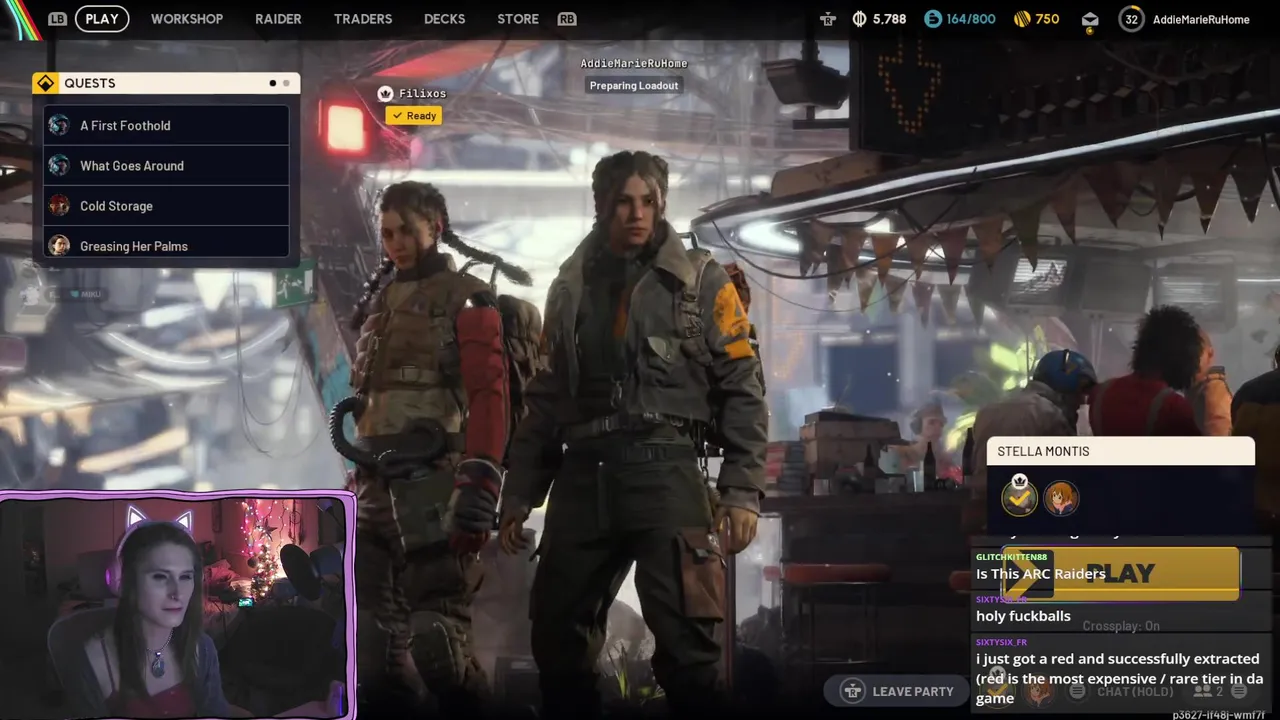
Task: Click the streamer webcam overlay
Action: 177,606
